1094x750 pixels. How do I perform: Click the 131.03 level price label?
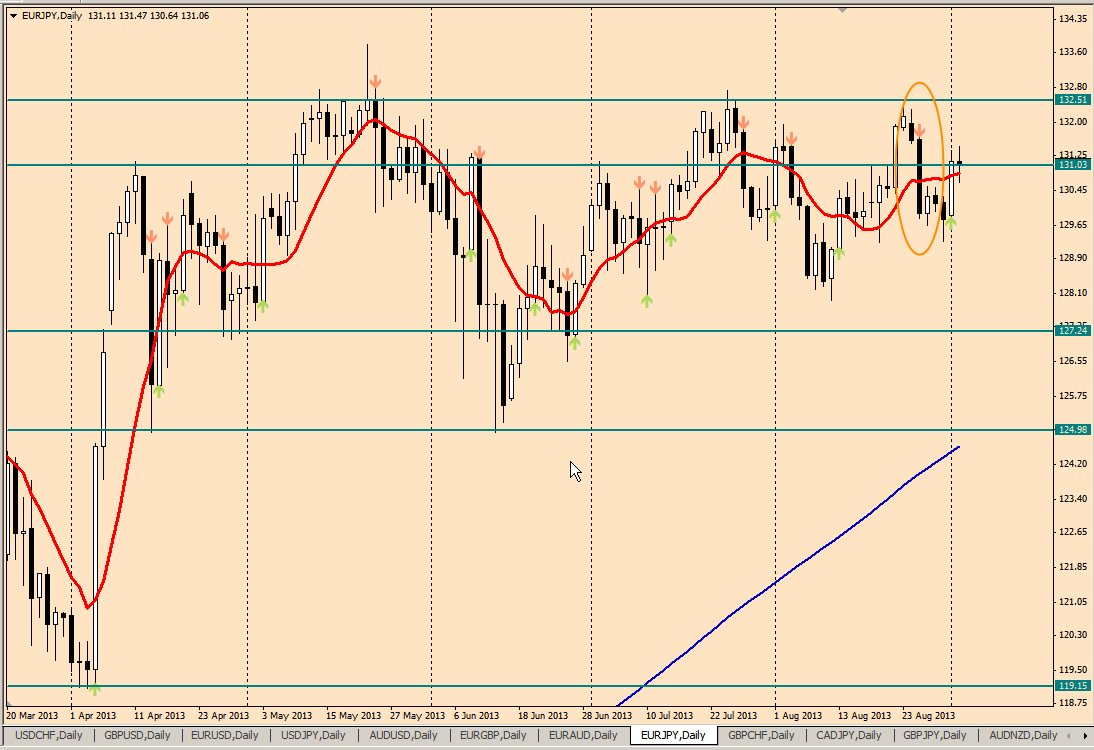pyautogui.click(x=1072, y=165)
